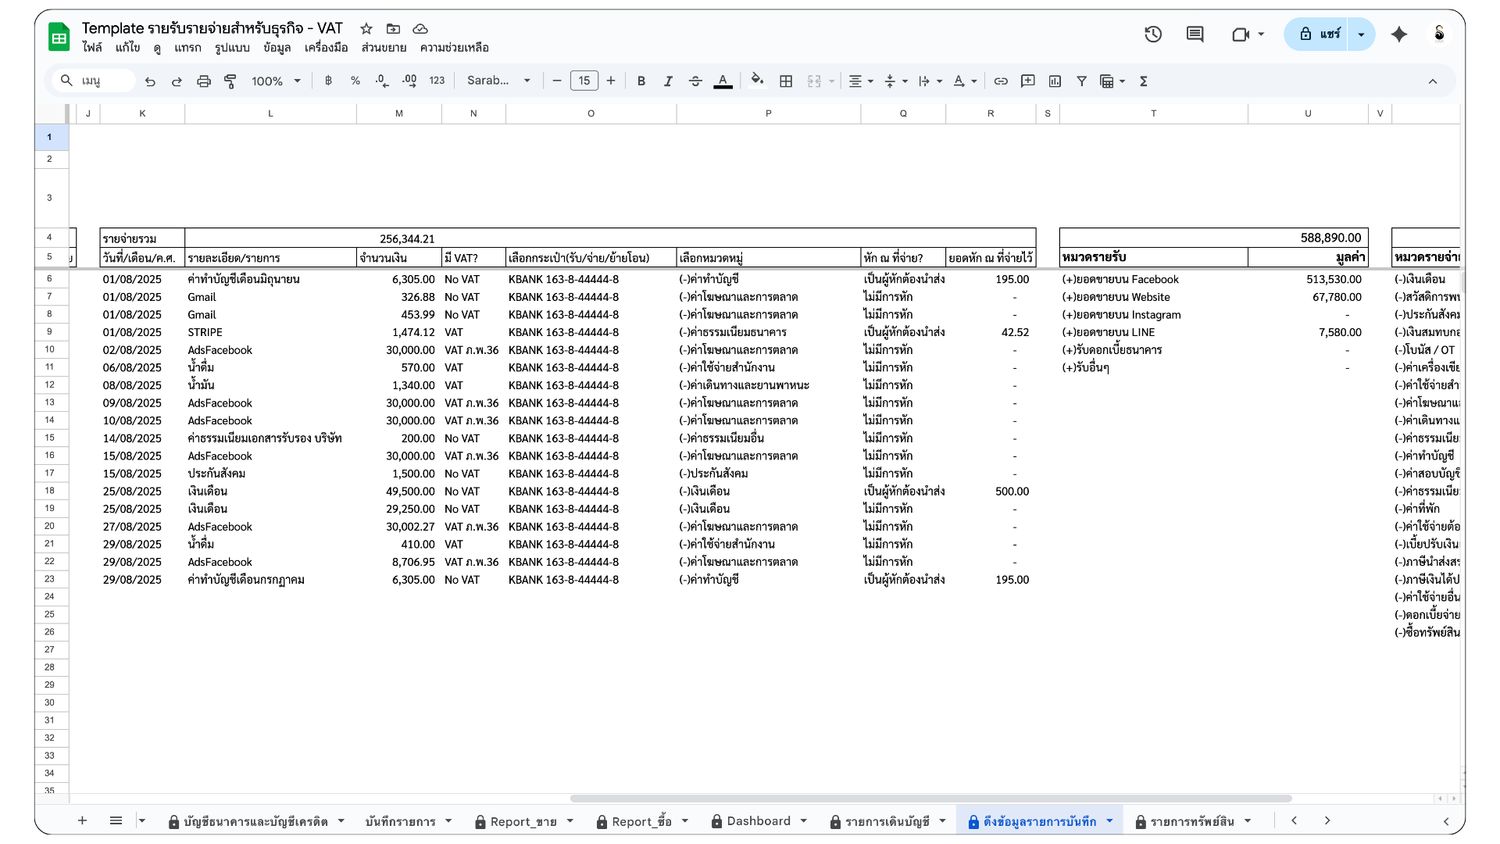Switch to the Report_ขาย sheet tab
The width and height of the screenshot is (1500, 844).
pos(523,821)
